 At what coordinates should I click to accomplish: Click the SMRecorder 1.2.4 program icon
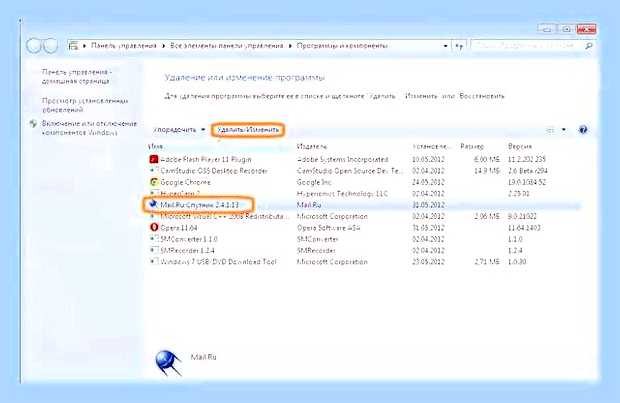point(154,250)
